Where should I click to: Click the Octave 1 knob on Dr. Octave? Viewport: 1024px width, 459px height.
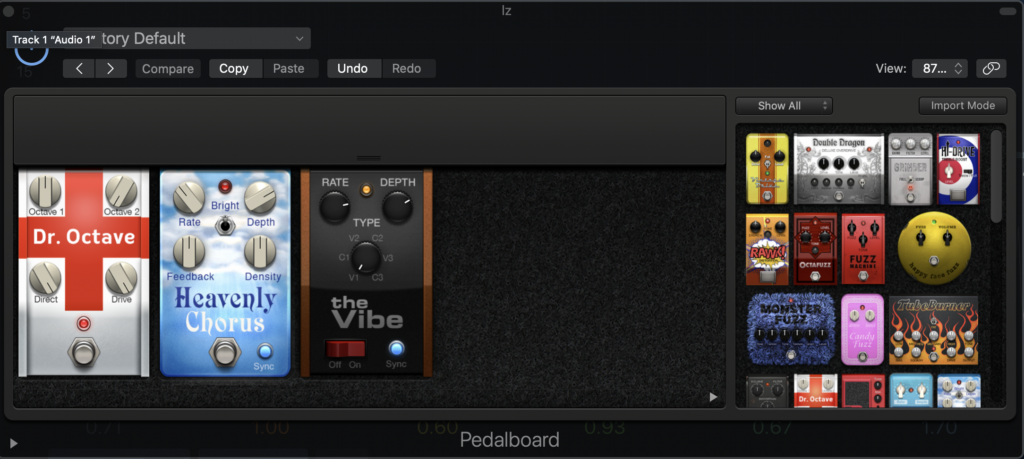point(46,191)
